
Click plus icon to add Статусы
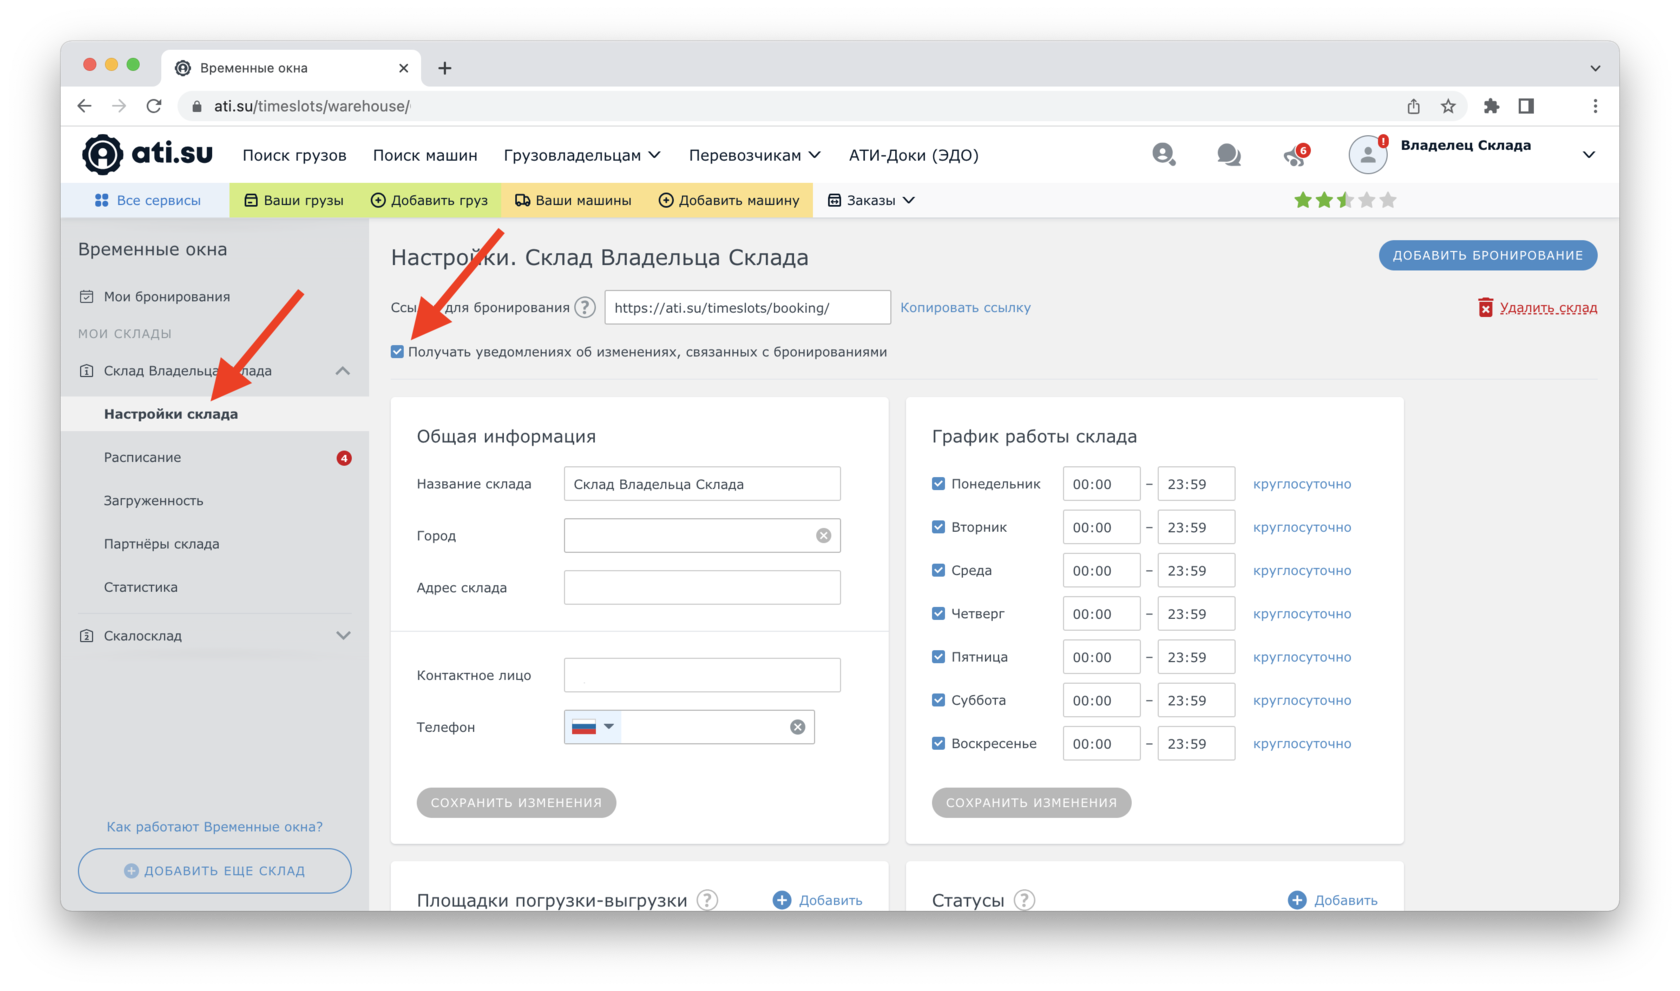[1297, 900]
